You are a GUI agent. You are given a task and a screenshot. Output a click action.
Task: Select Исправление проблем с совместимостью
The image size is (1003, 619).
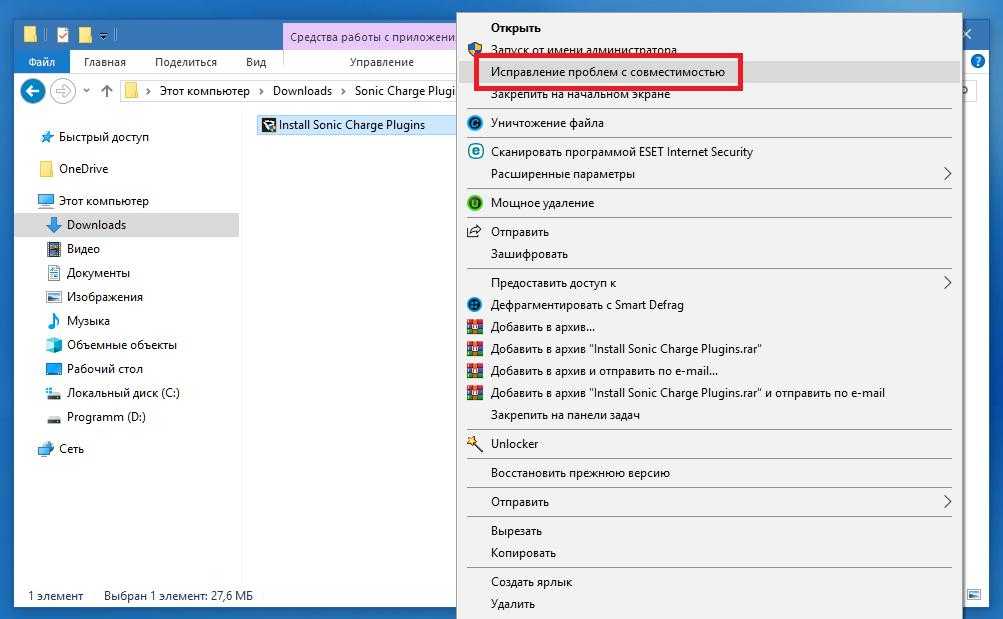[607, 72]
